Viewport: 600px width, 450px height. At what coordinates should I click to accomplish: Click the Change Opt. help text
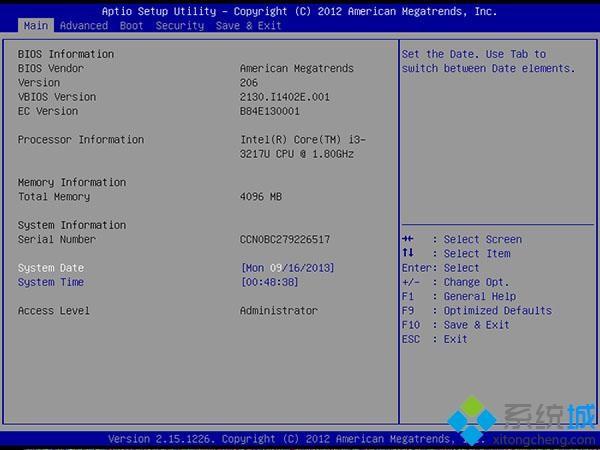click(x=476, y=282)
